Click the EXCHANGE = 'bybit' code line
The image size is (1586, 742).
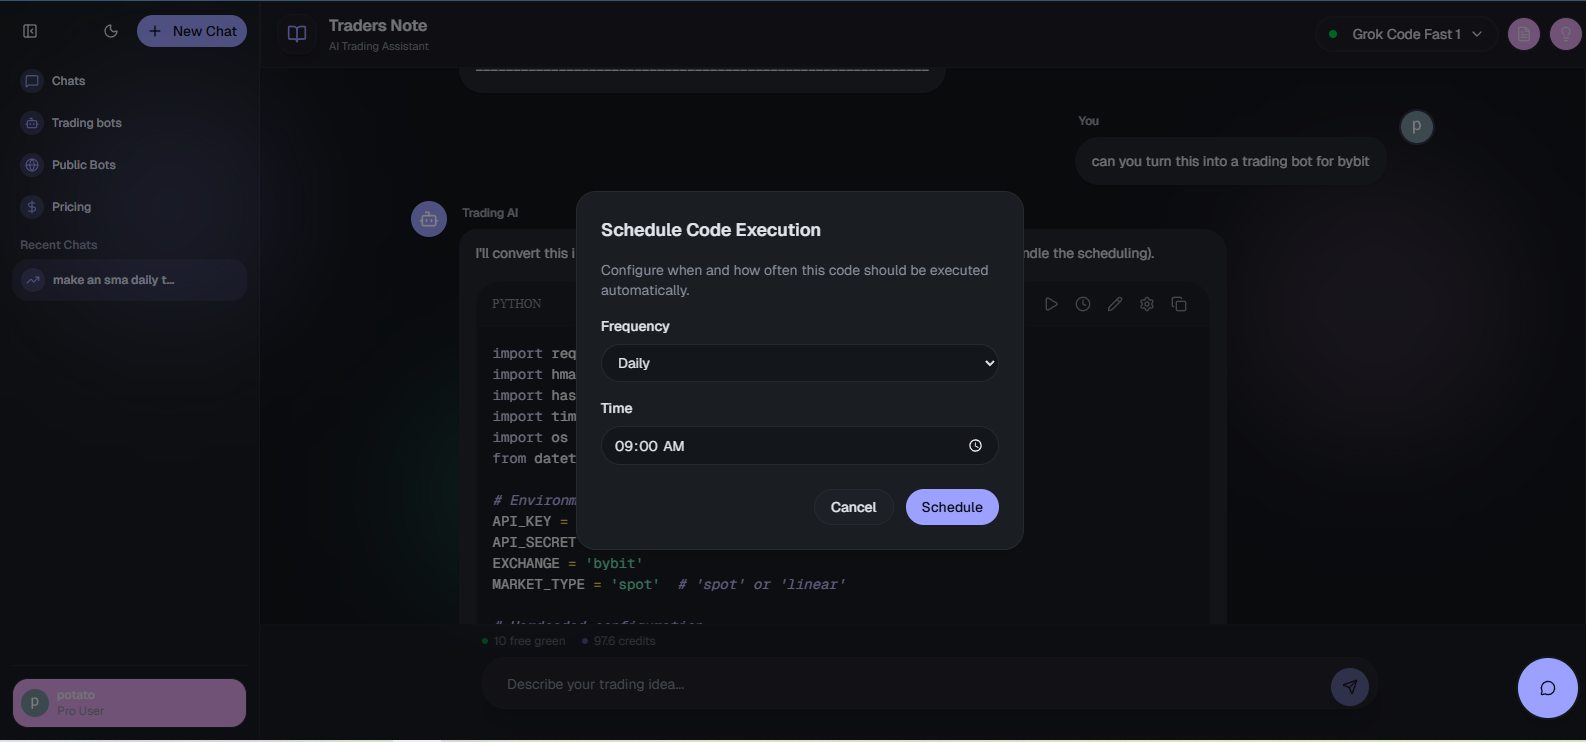point(568,563)
